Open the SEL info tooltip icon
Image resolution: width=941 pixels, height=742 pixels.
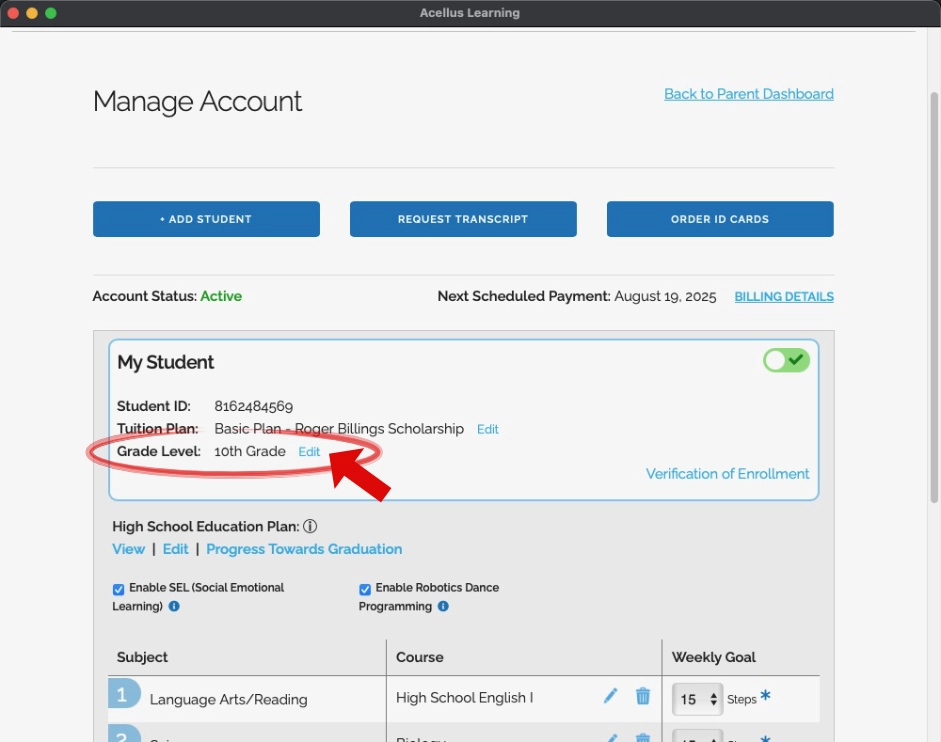pos(174,606)
